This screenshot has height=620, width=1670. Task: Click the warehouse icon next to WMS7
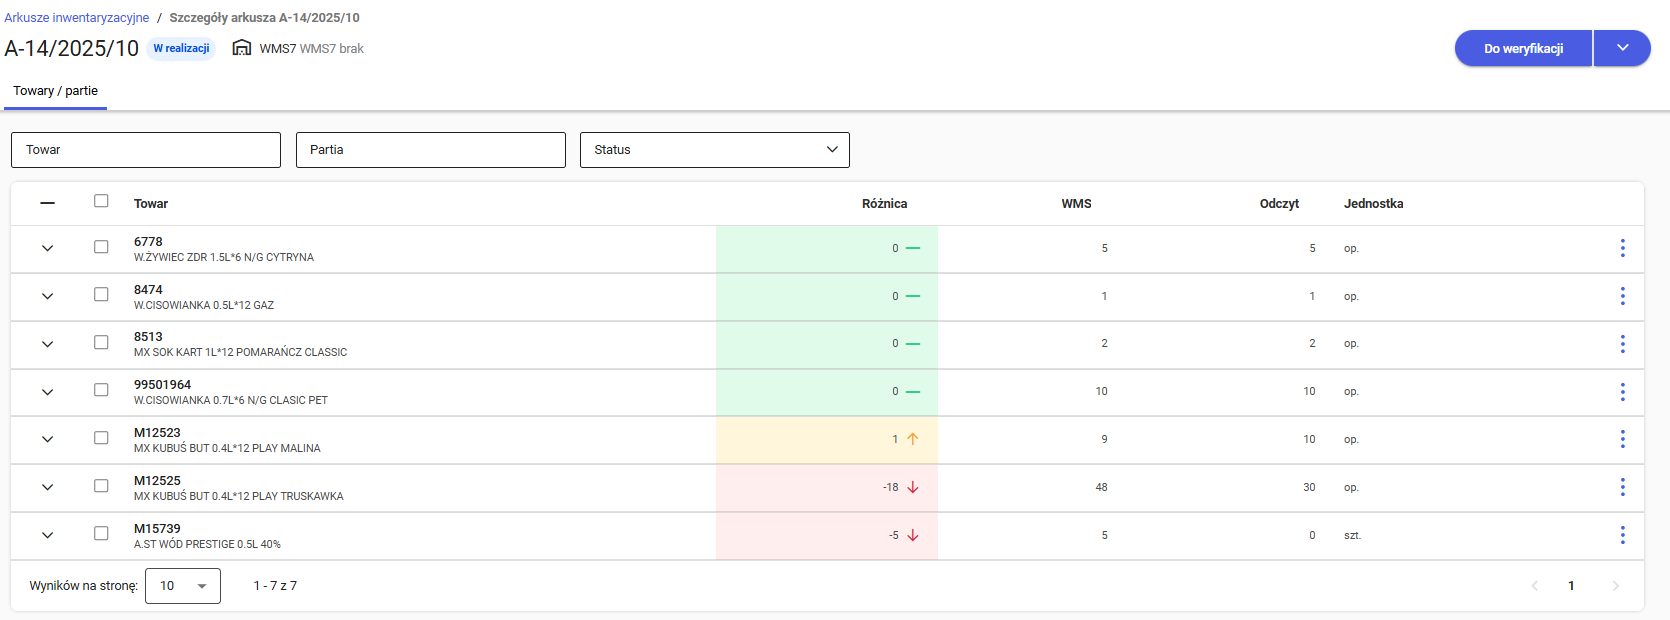click(x=241, y=48)
